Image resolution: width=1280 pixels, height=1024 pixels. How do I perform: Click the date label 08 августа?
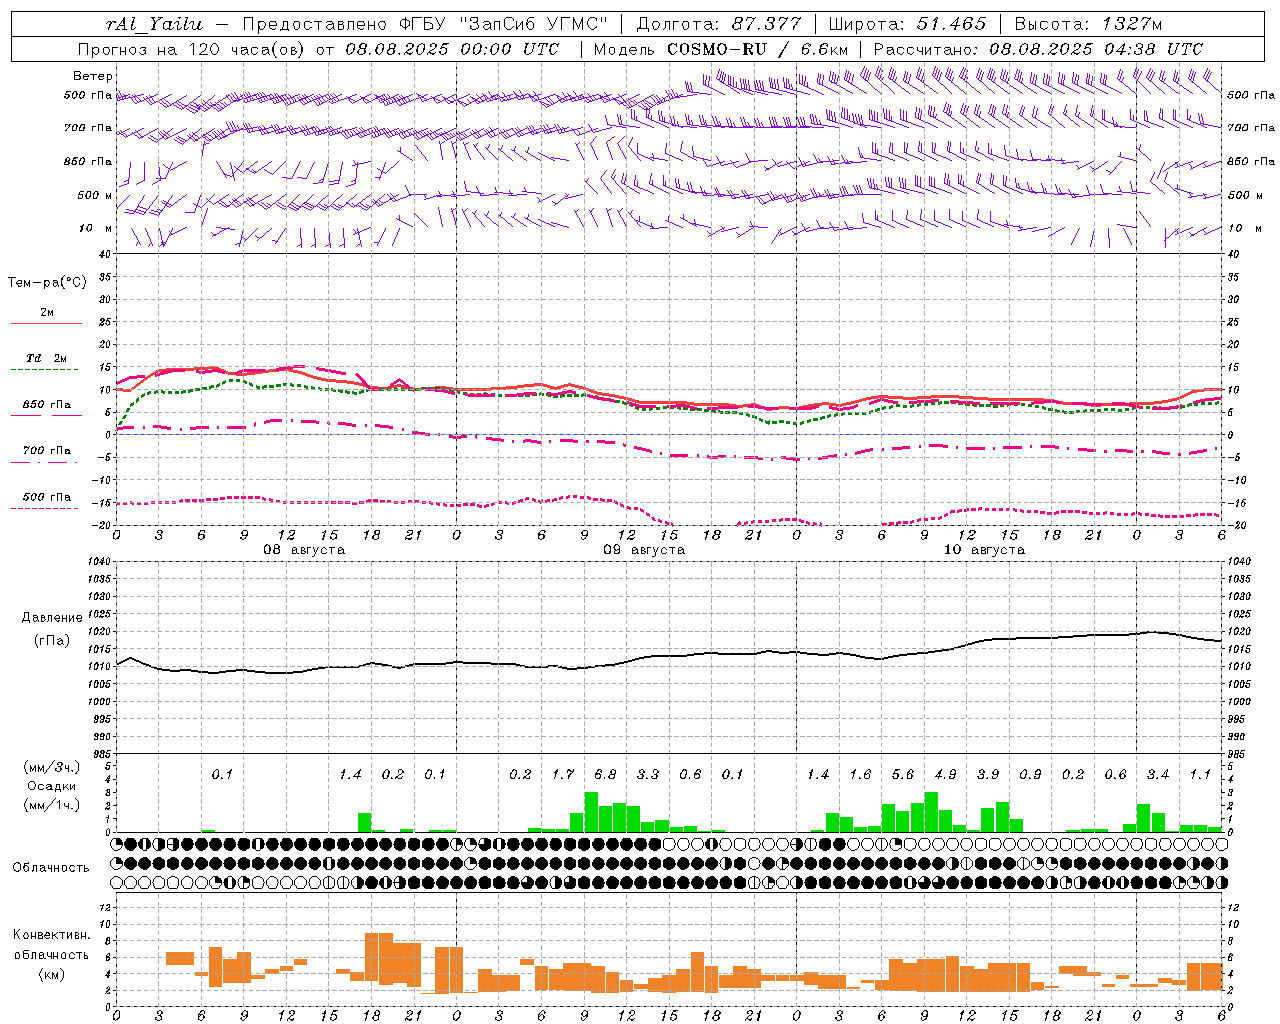click(304, 549)
